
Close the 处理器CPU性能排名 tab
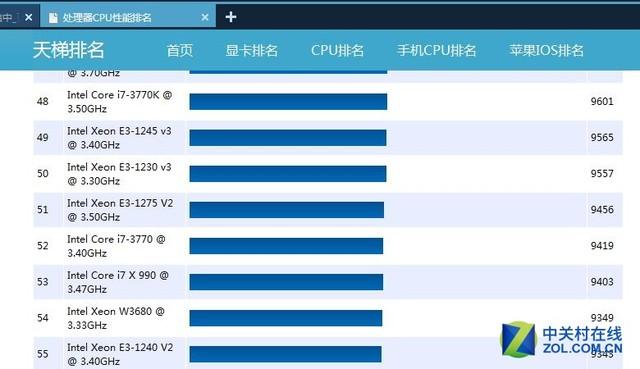coord(205,17)
